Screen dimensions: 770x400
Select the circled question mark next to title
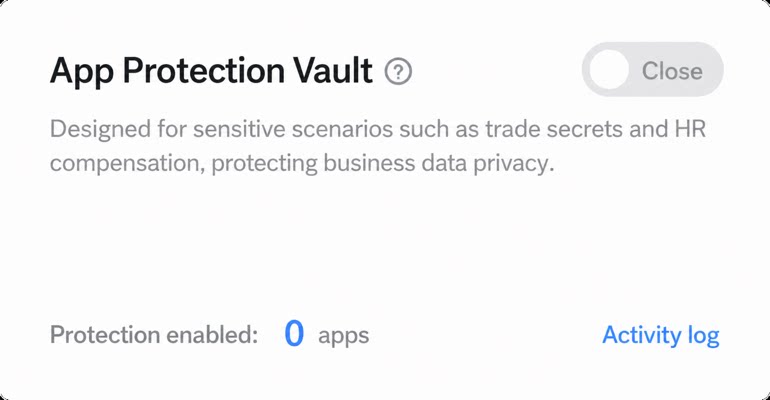click(398, 72)
